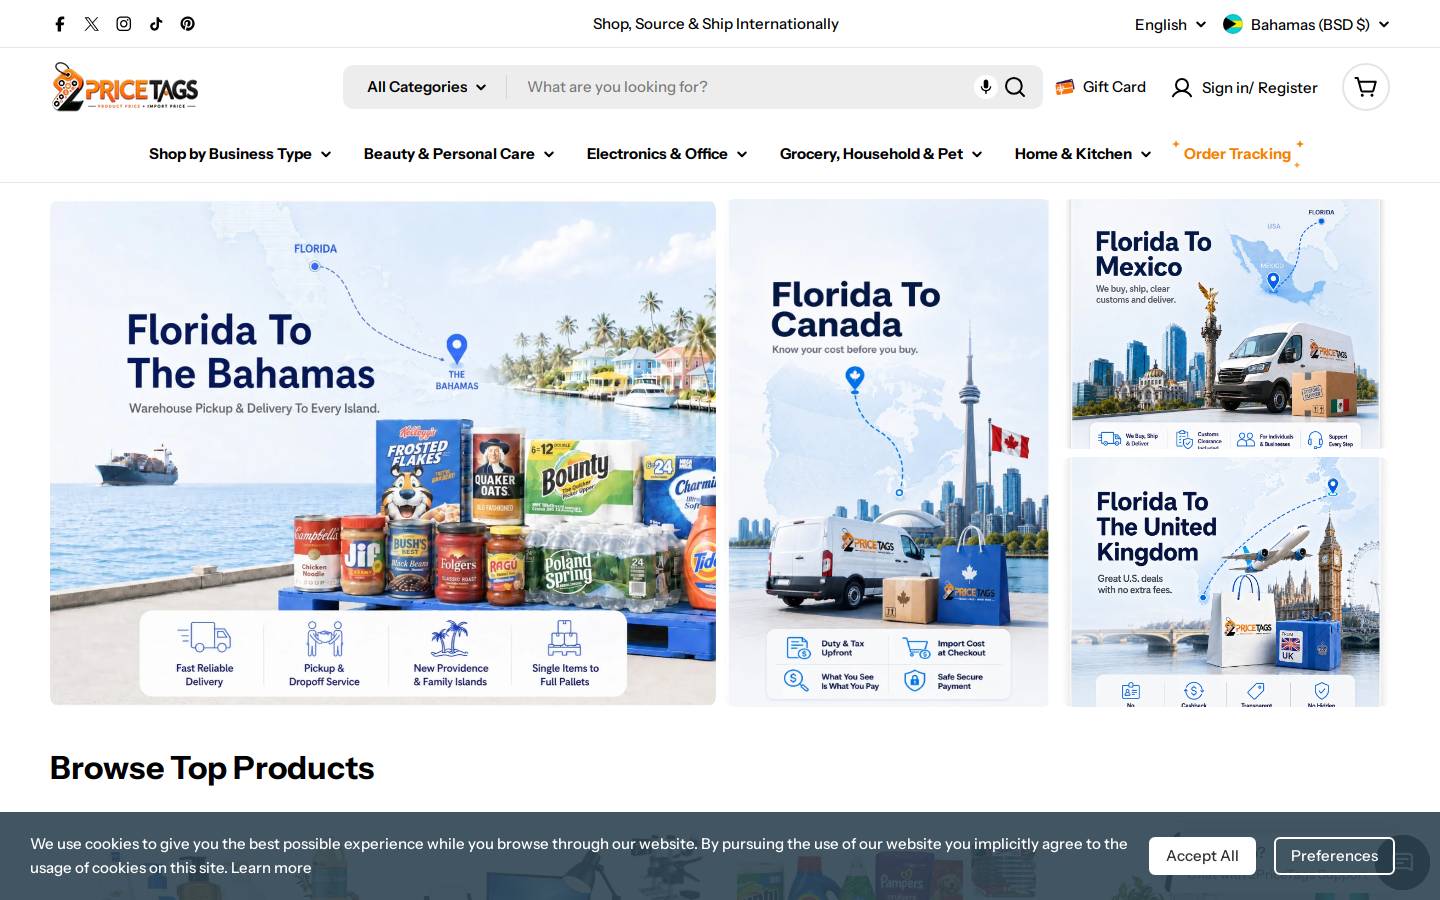1440x900 pixels.
Task: Open the X (Twitter) social icon
Action: click(x=92, y=24)
